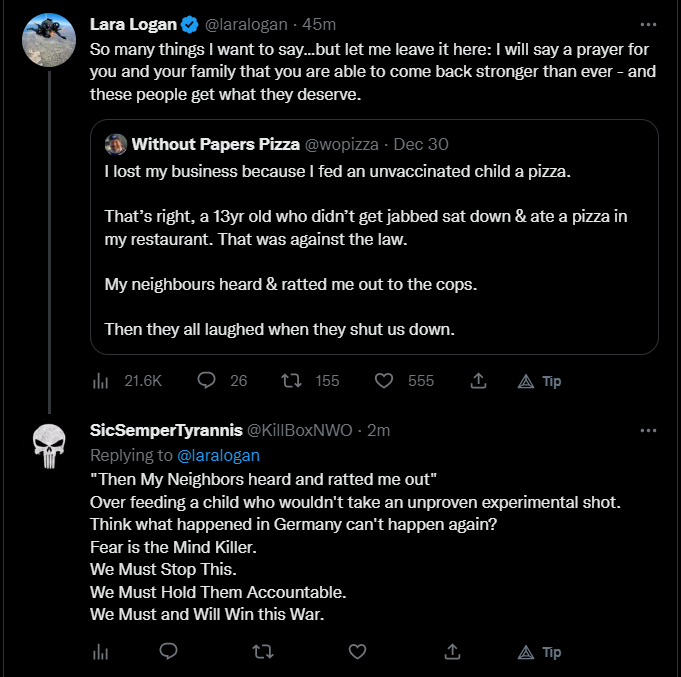This screenshot has height=677, width=681.
Task: Open more options on Lara Logan's tweet
Action: (x=648, y=23)
